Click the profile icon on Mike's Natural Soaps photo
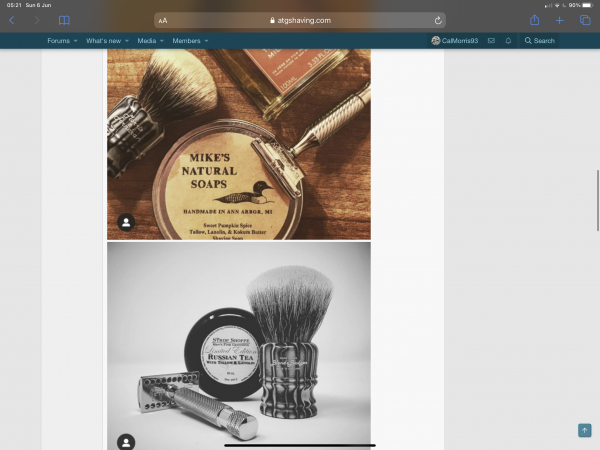The image size is (600, 450). click(x=126, y=222)
